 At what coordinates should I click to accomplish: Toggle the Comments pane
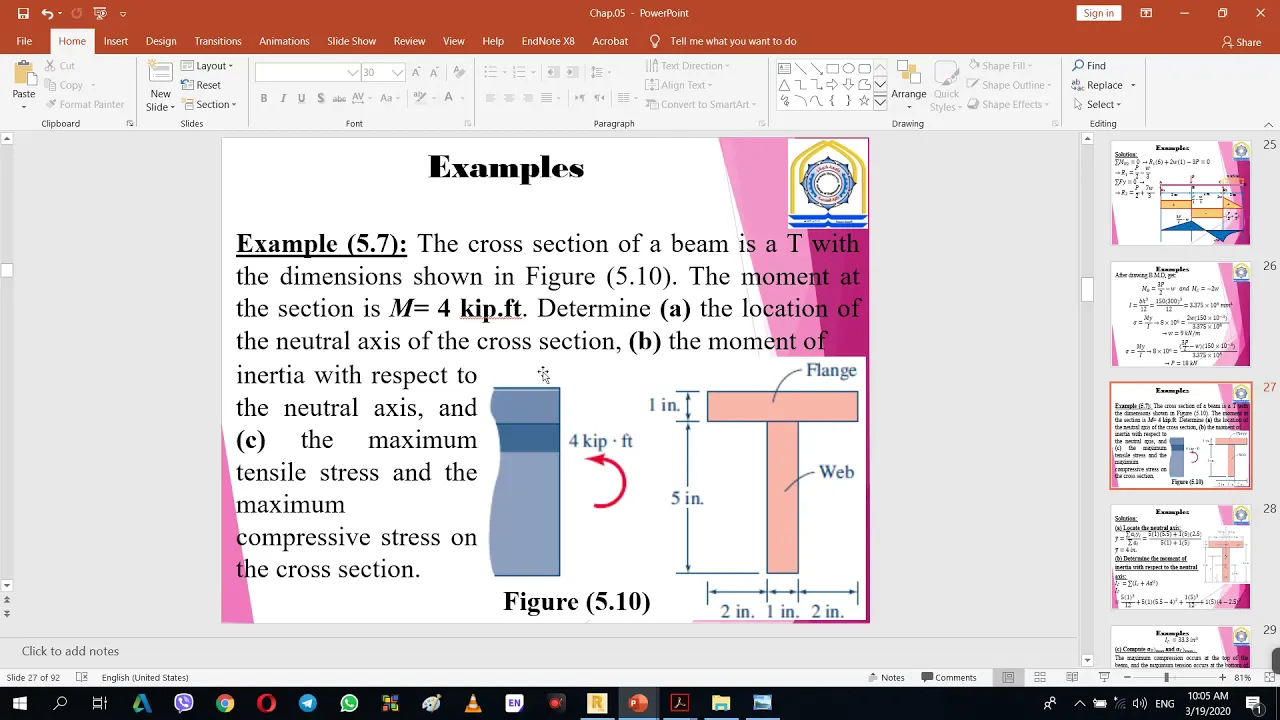coord(948,677)
